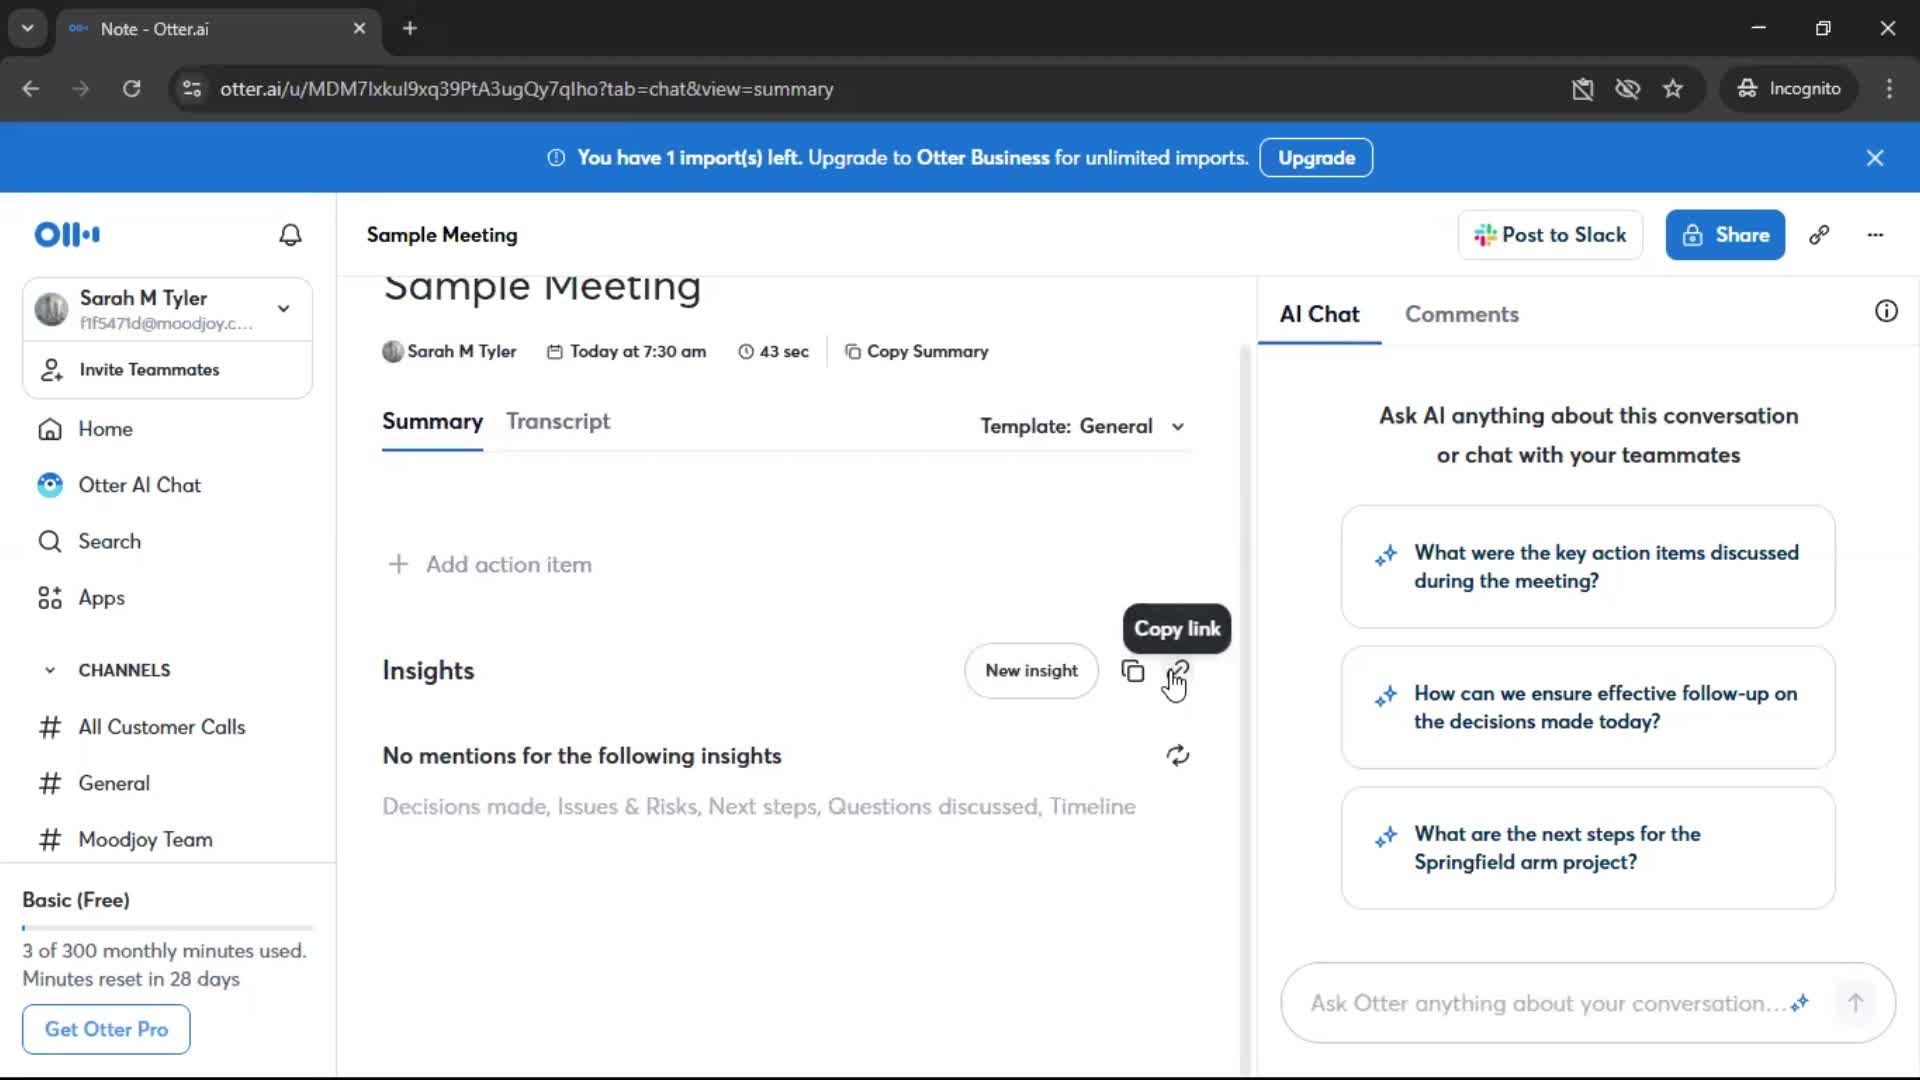
Task: Open the tab search dropdown arrow
Action: tap(27, 28)
